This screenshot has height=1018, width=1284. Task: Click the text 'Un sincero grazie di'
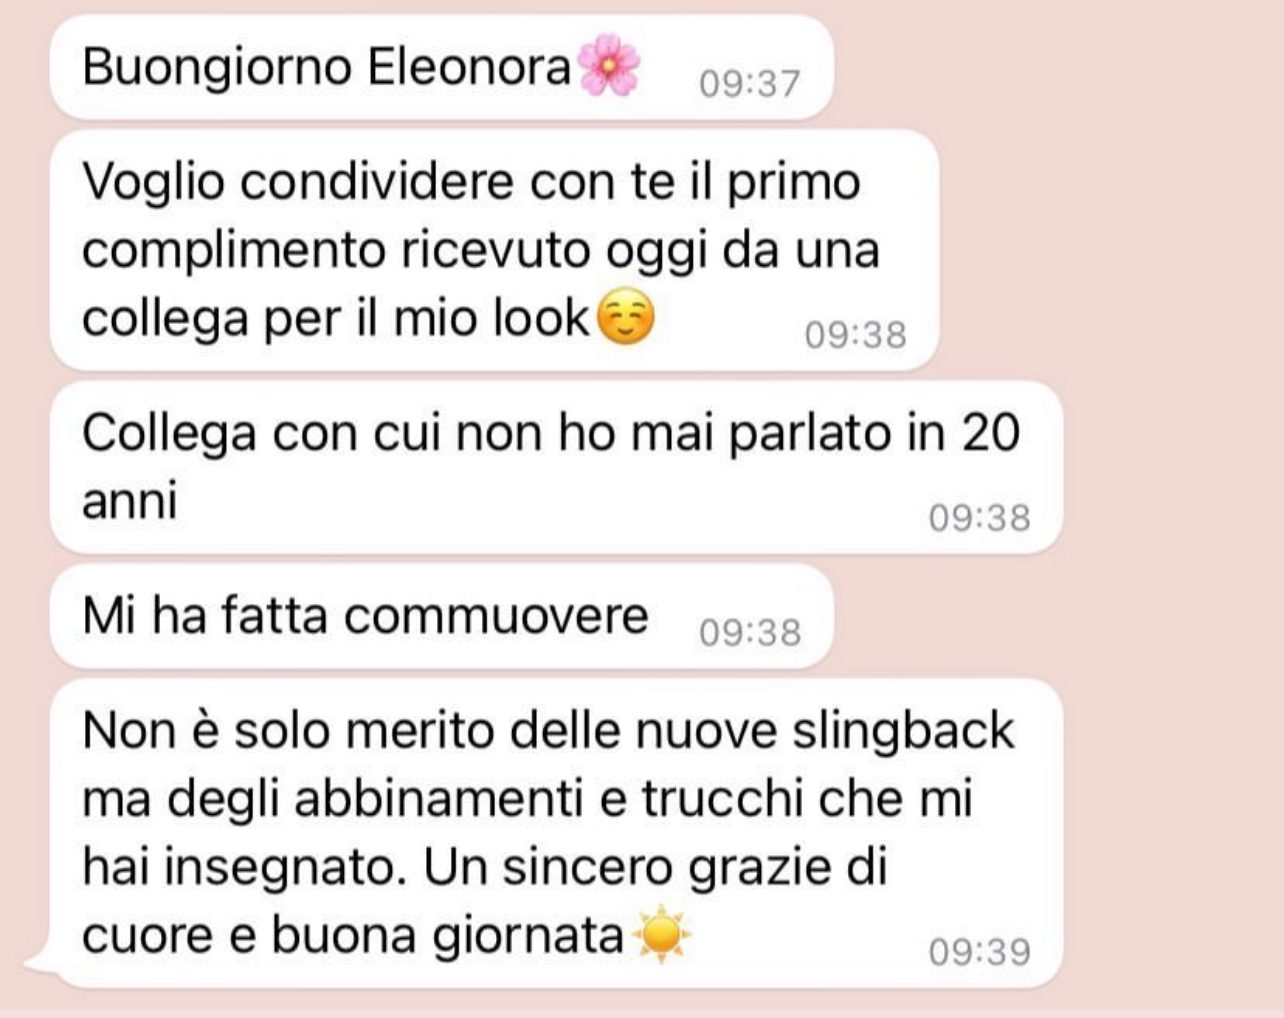pos(655,867)
